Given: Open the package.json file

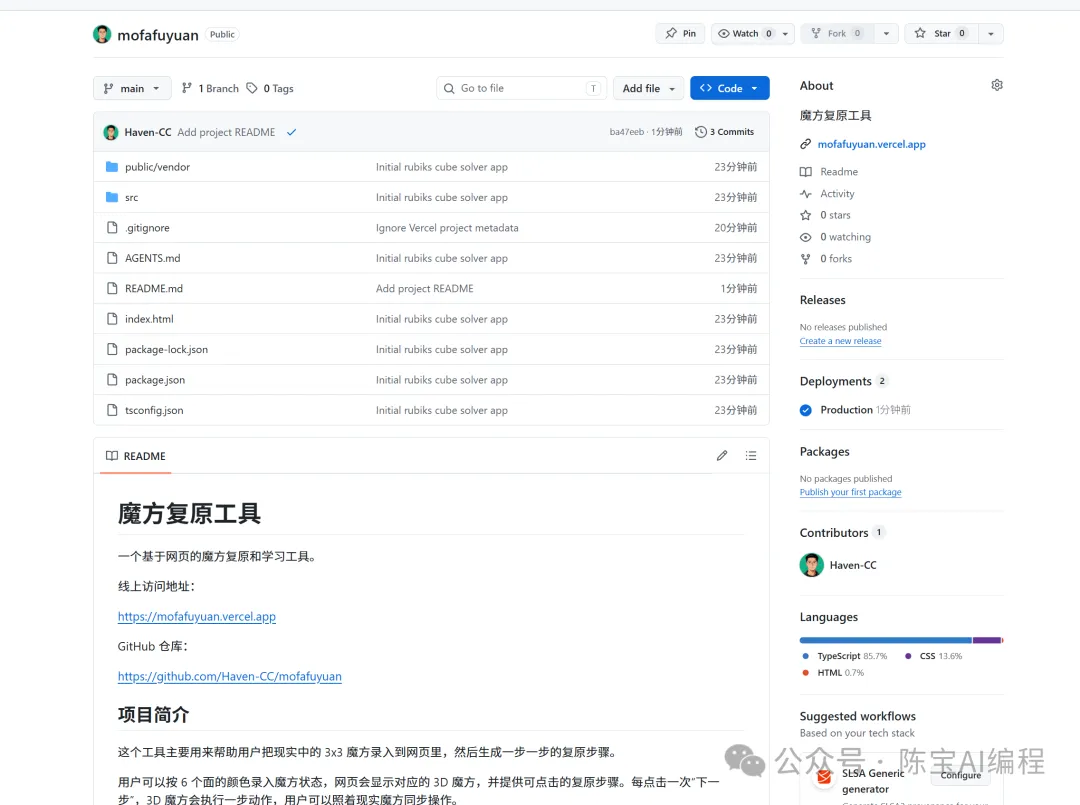Looking at the screenshot, I should [155, 379].
